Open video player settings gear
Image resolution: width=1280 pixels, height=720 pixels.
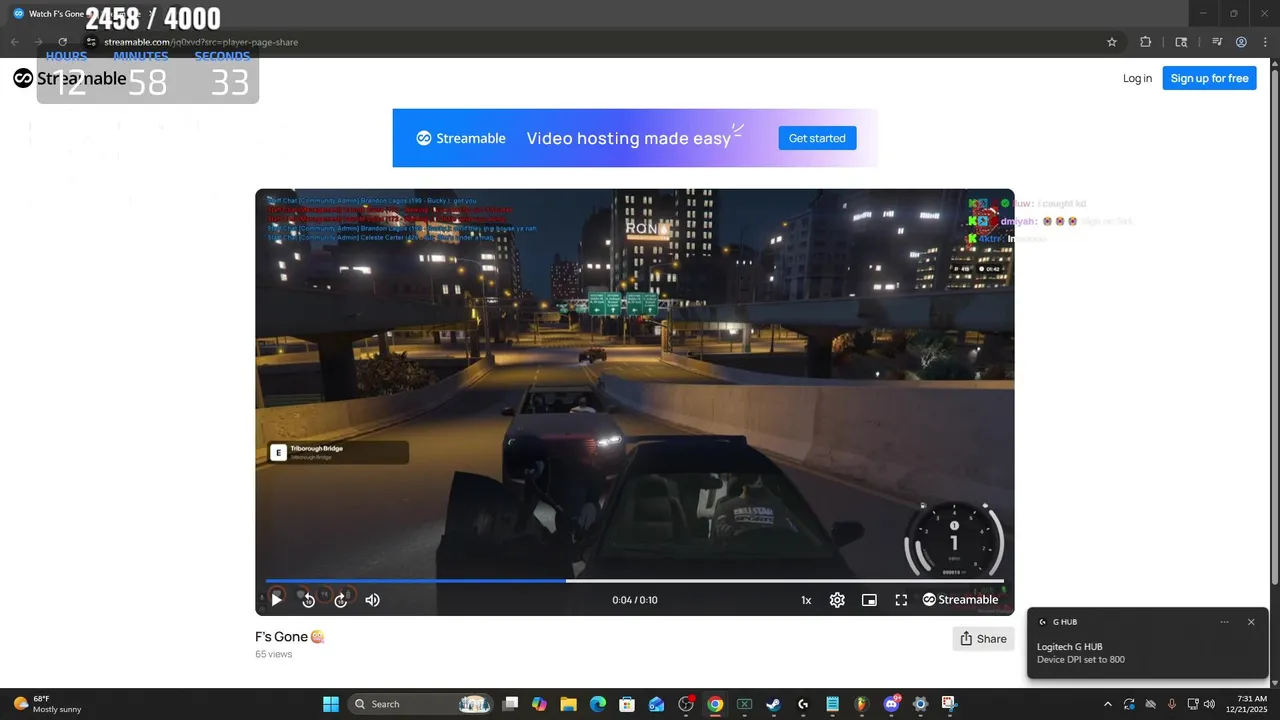[837, 600]
